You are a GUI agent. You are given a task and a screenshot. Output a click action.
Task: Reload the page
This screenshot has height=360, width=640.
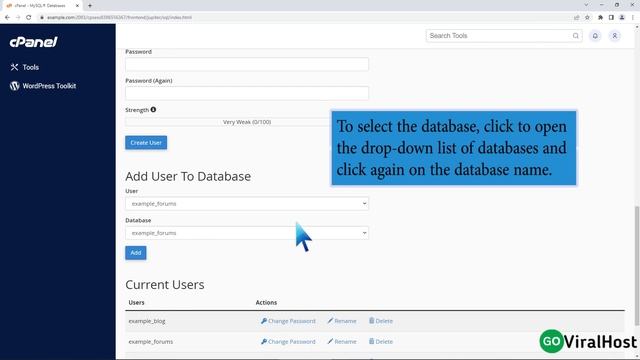pos(29,18)
